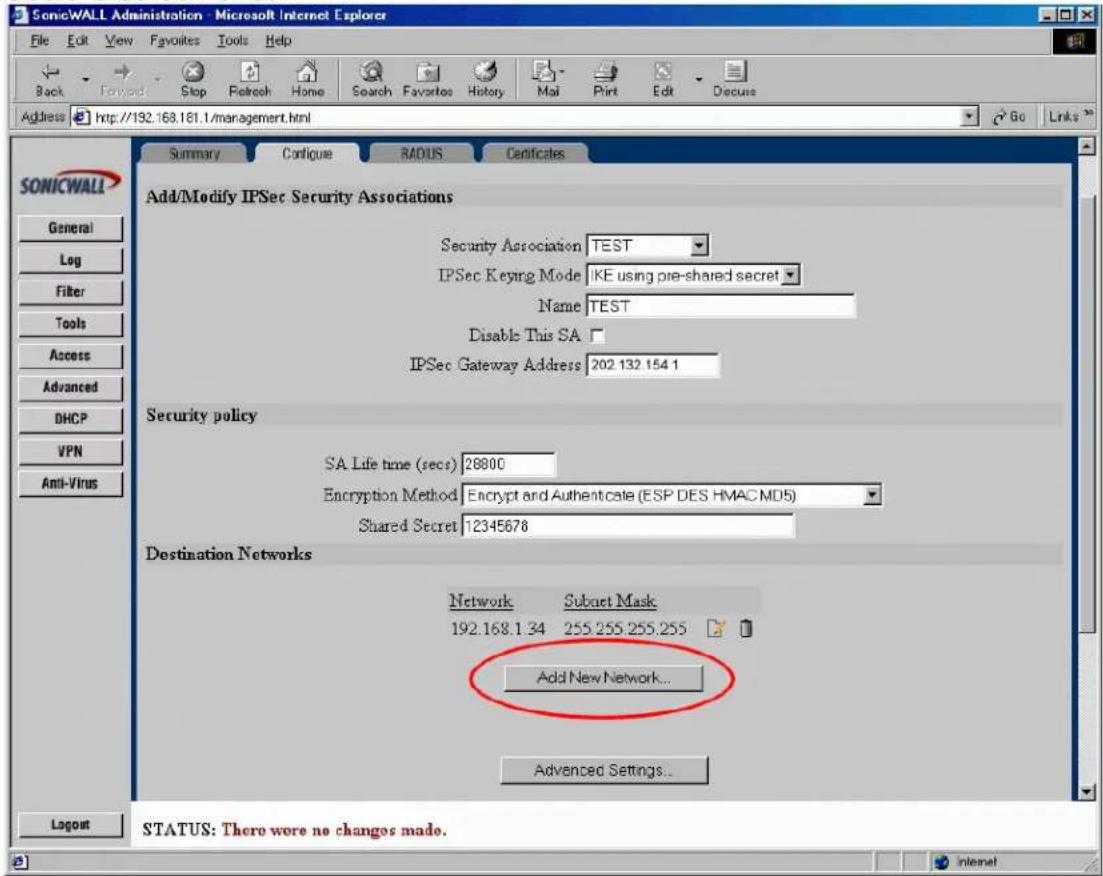Click the Subnet Mask column header
Viewport: 1103px width, 876px height.
[x=610, y=601]
